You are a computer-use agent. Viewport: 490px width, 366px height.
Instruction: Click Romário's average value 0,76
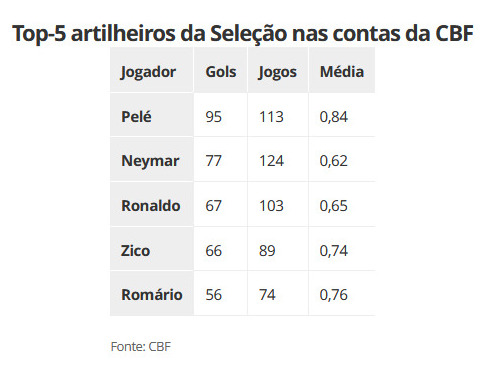click(334, 295)
